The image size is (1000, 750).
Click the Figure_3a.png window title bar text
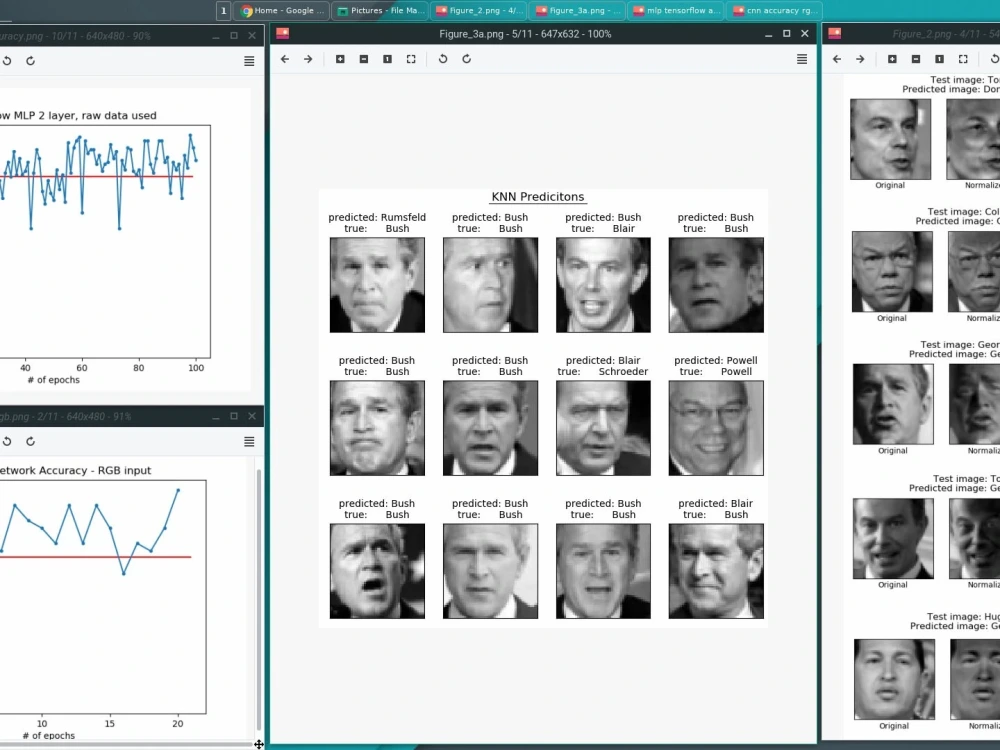point(525,34)
